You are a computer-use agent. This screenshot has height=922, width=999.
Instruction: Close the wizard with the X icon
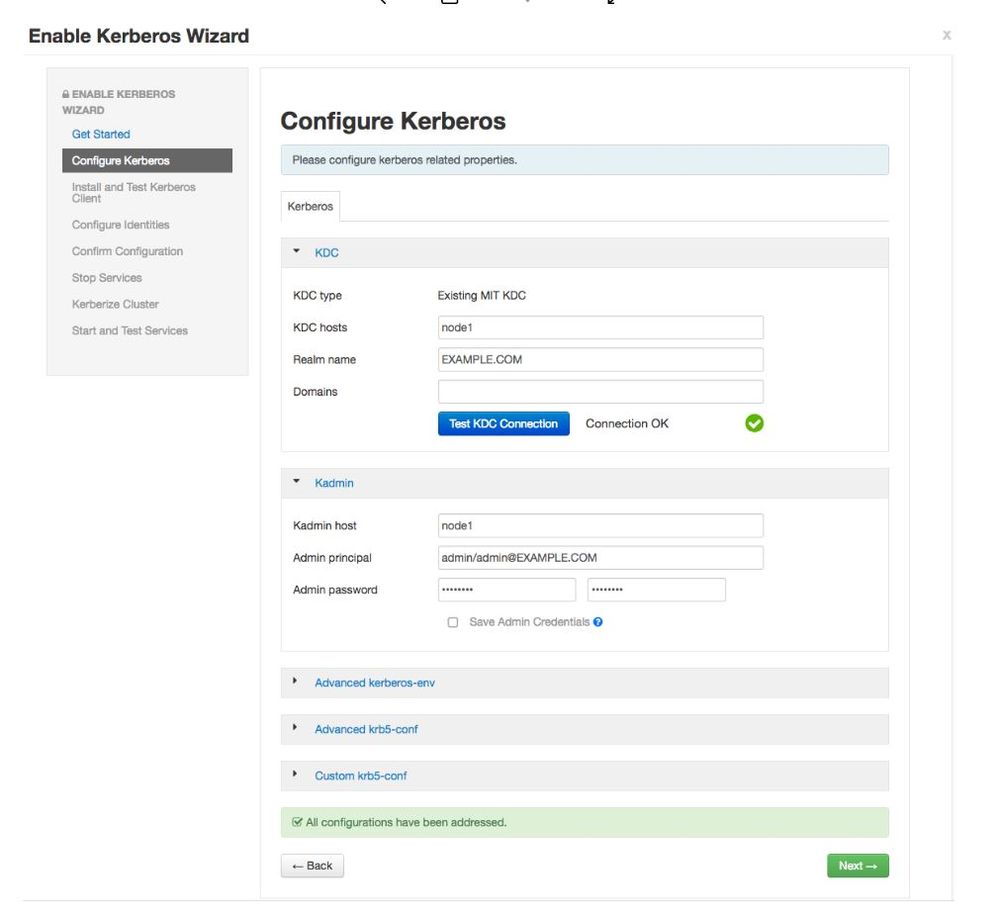tap(946, 36)
